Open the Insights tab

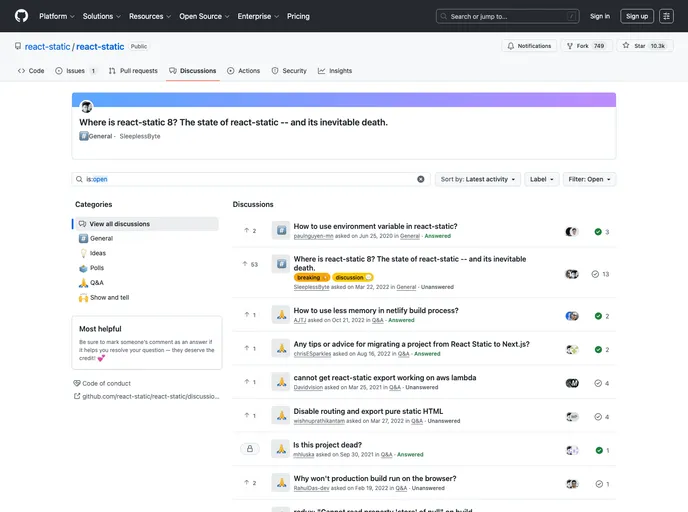point(335,71)
